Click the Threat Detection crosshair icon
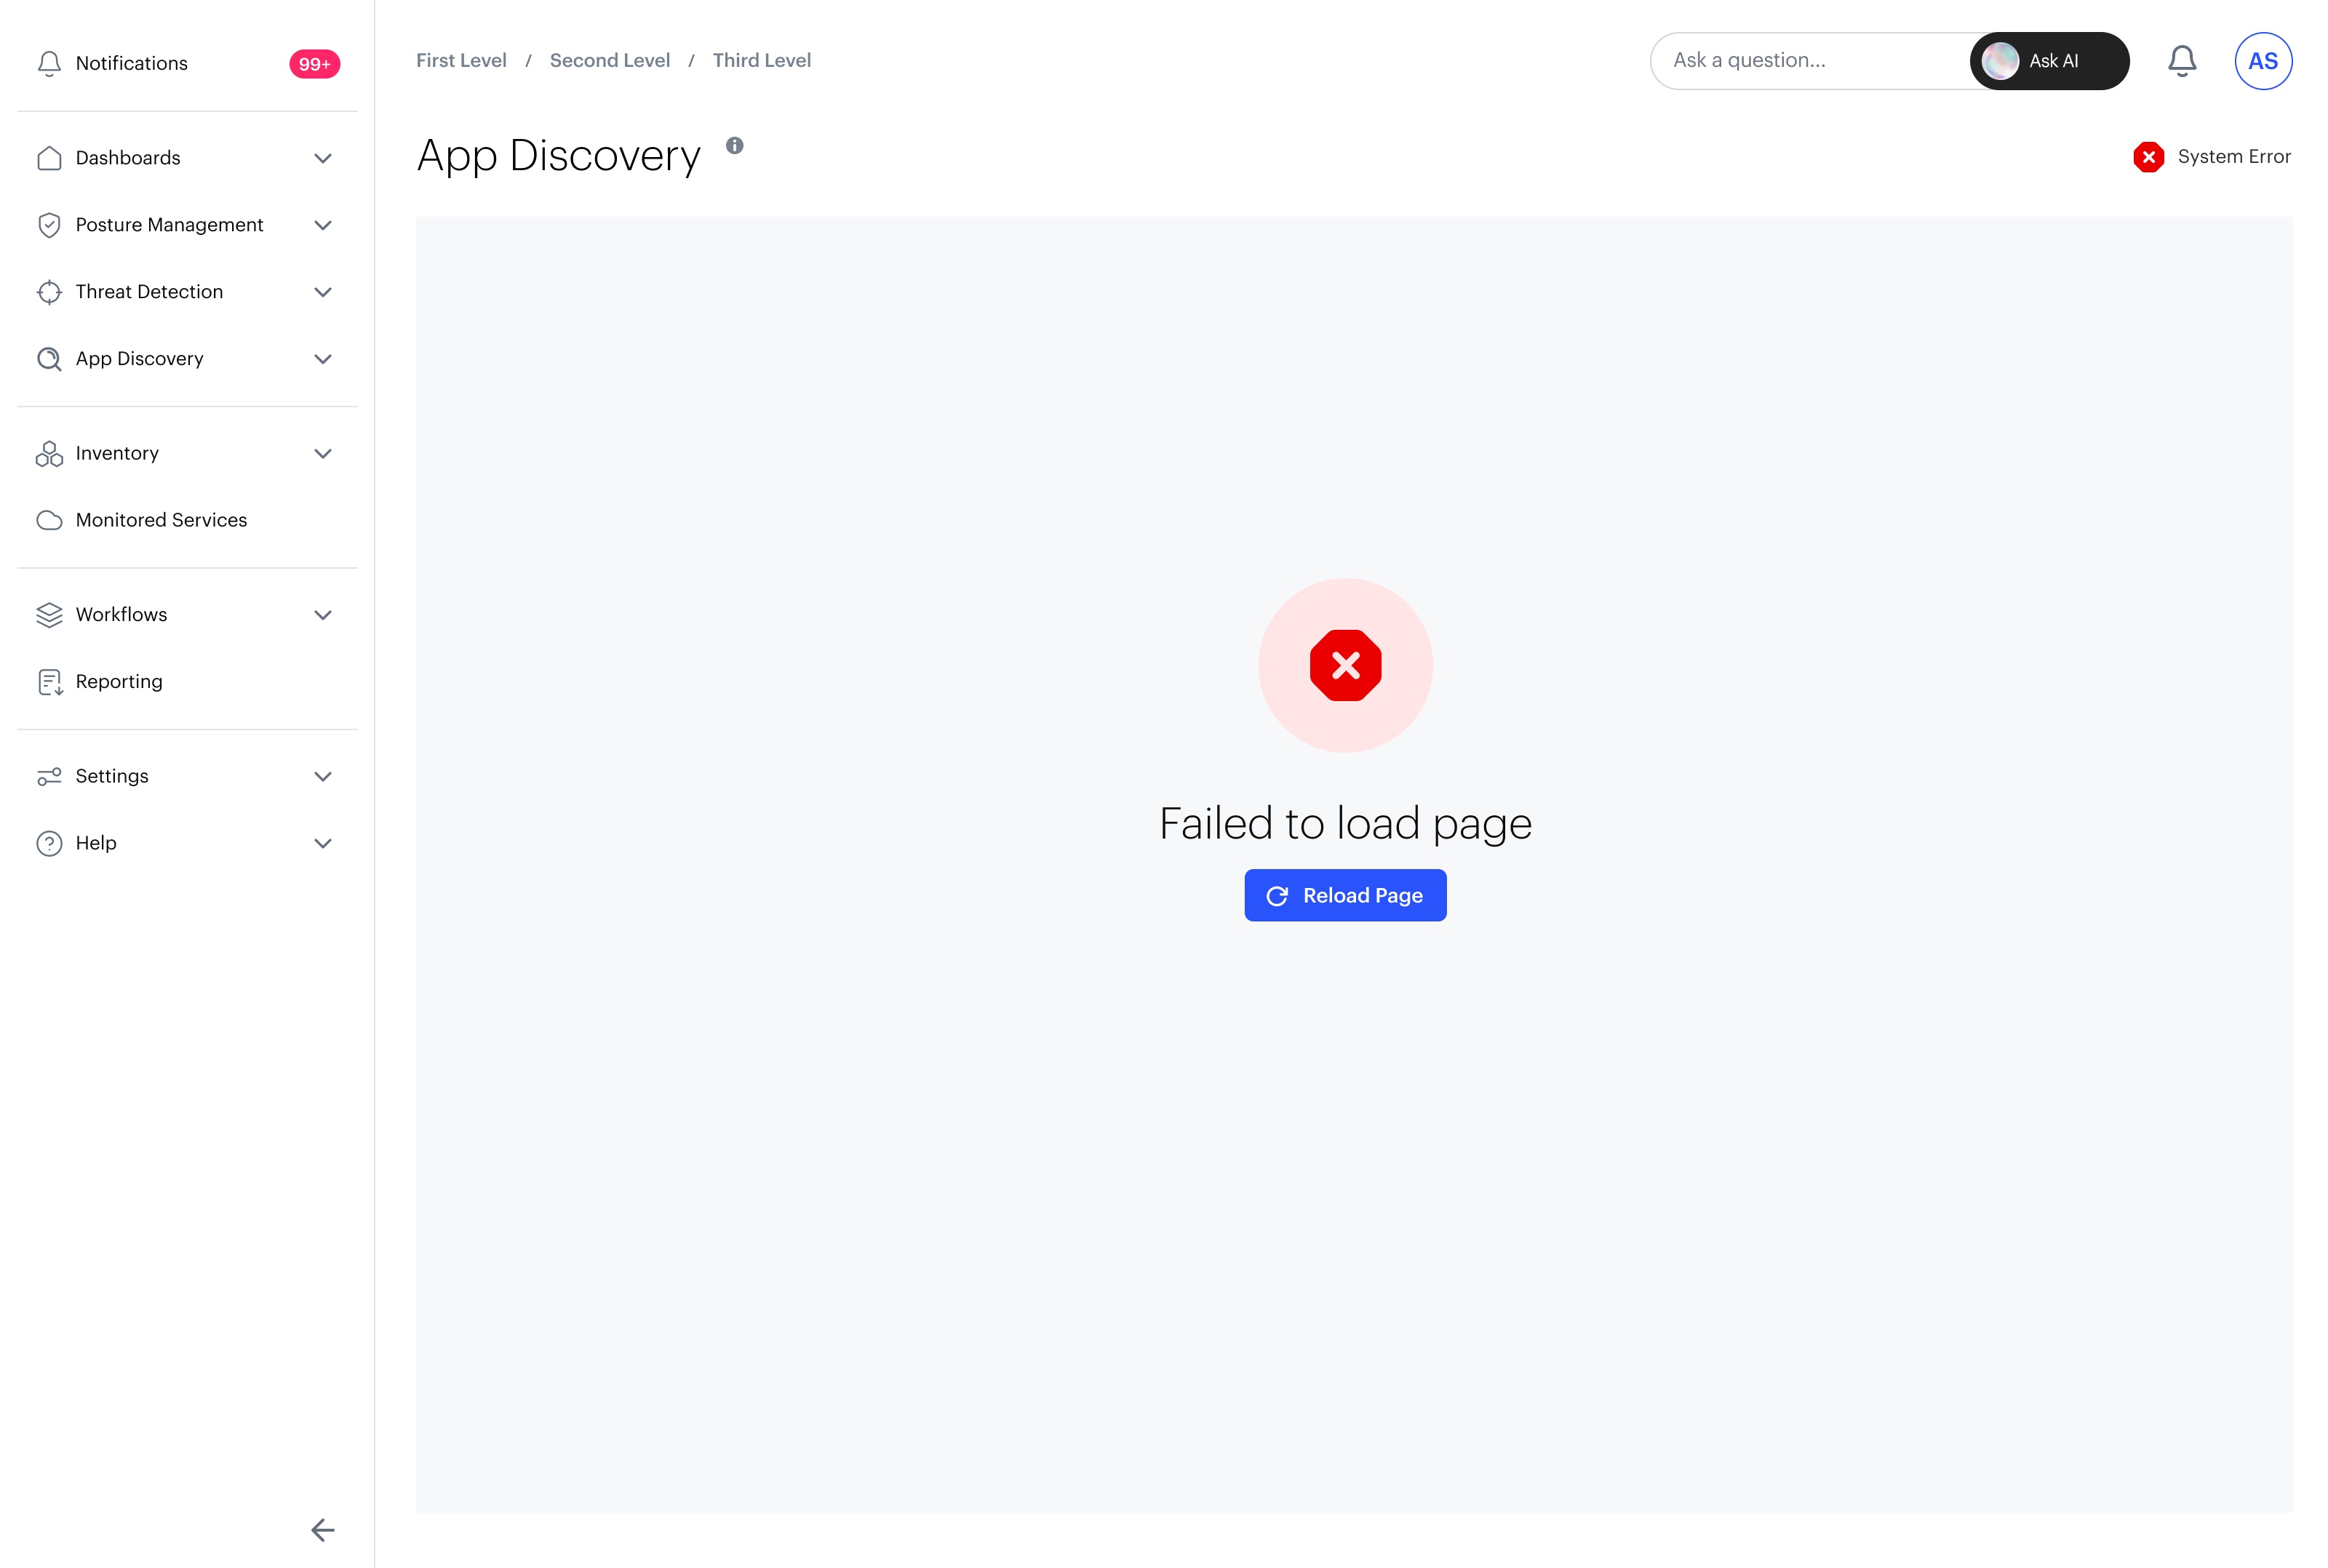This screenshot has height=1568, width=2328. point(49,292)
